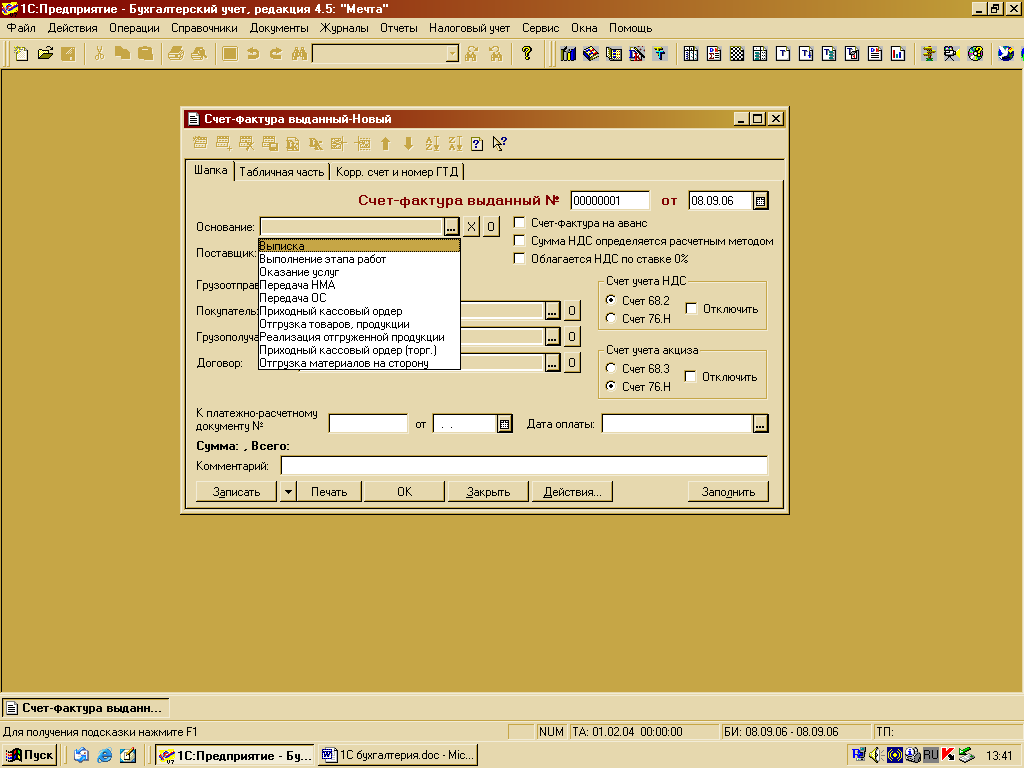
Task: Toggle Отключить checkbox in Счет учета акциза
Action: coord(690,377)
